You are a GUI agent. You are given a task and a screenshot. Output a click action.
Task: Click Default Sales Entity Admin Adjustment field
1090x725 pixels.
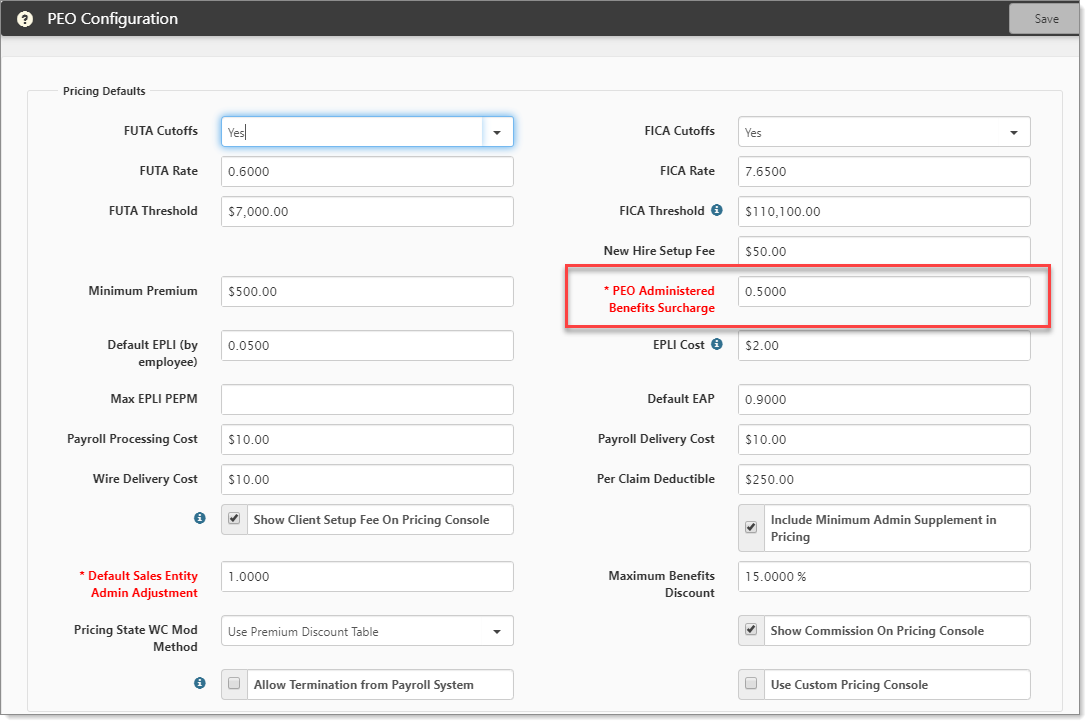point(367,576)
